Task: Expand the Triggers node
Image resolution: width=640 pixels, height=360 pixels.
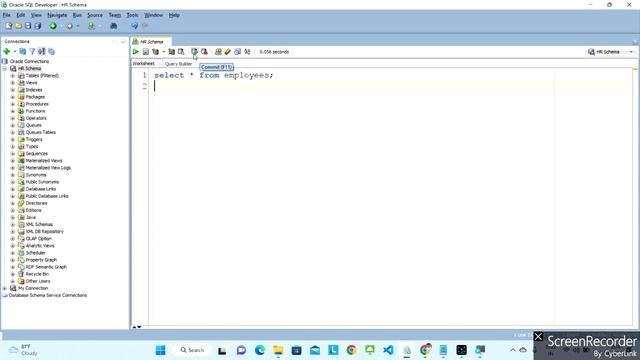Action: click(13, 139)
